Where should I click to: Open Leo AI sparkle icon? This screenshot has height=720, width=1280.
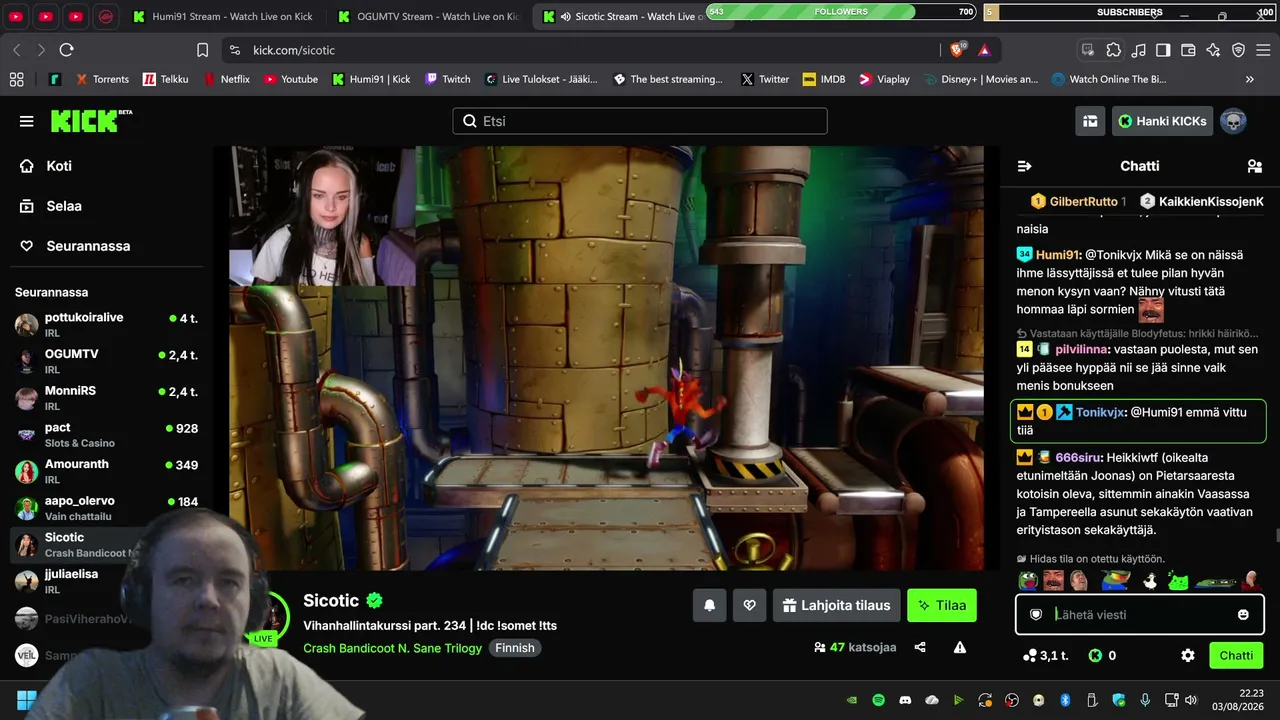pos(1213,50)
